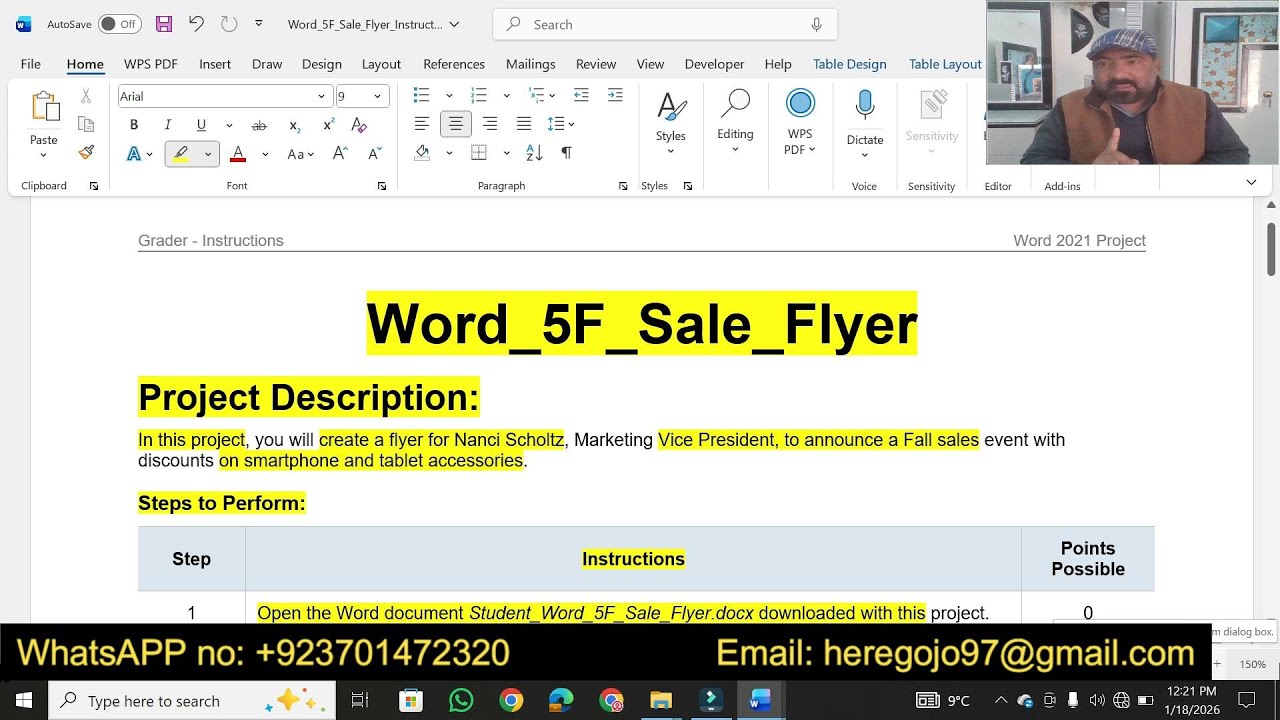Apply strikethrough formatting
1280x720 pixels.
[x=259, y=125]
